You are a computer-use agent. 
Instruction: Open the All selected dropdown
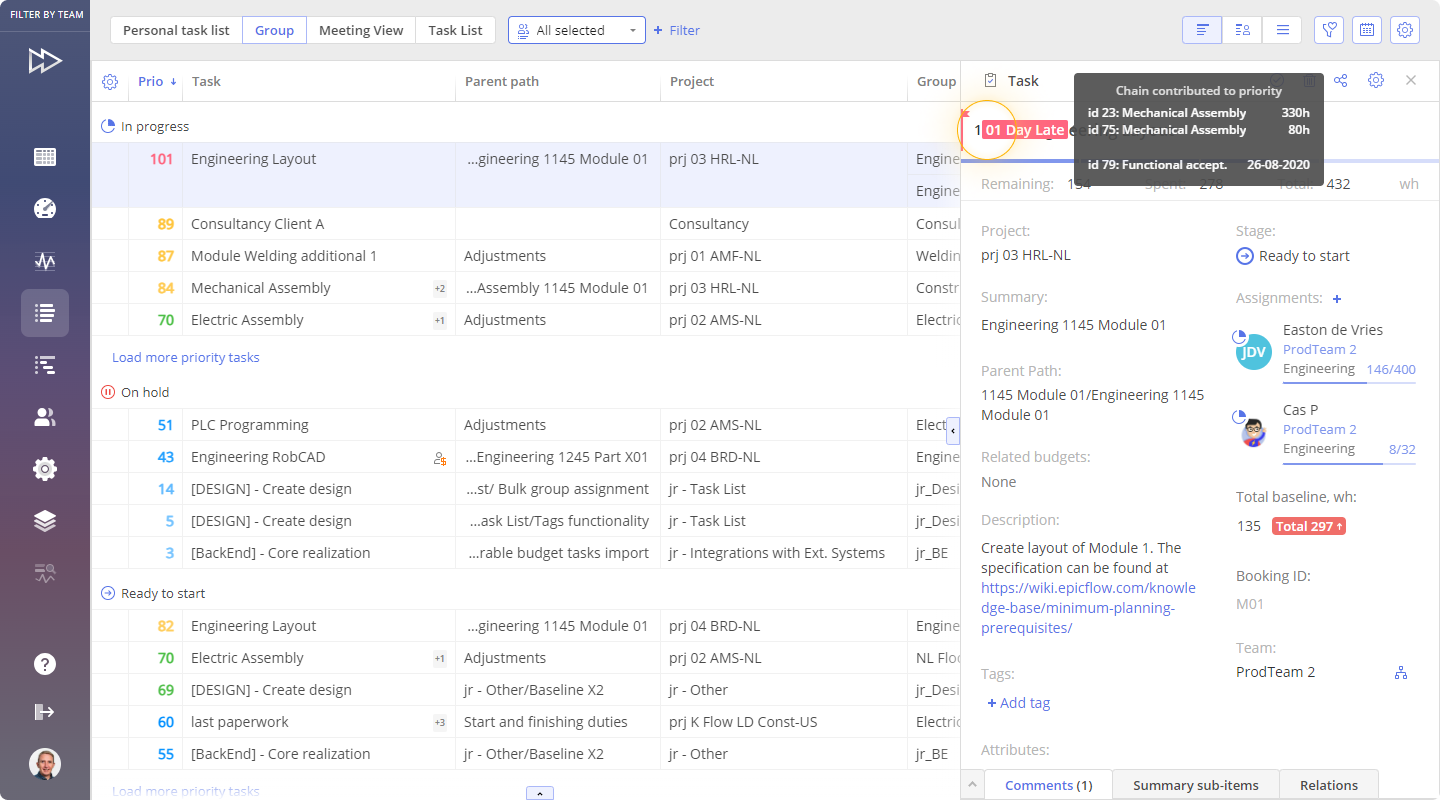click(x=577, y=30)
